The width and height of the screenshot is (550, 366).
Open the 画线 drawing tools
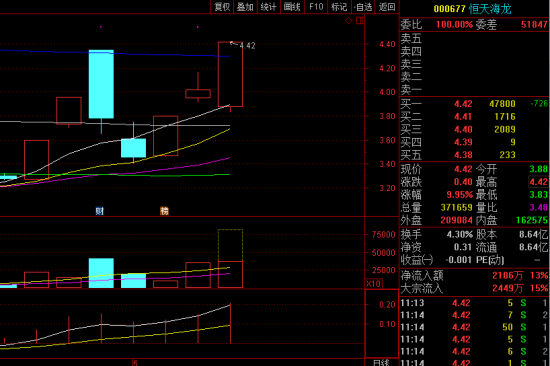click(x=292, y=7)
